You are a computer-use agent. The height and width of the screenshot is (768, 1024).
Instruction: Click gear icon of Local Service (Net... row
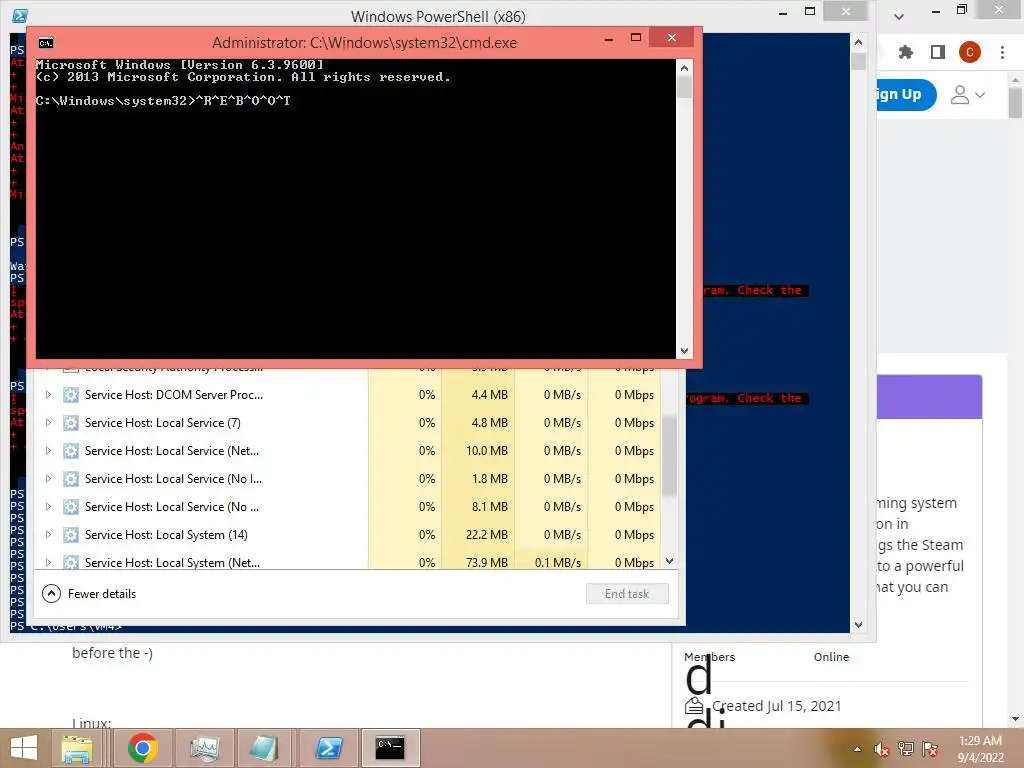click(71, 451)
